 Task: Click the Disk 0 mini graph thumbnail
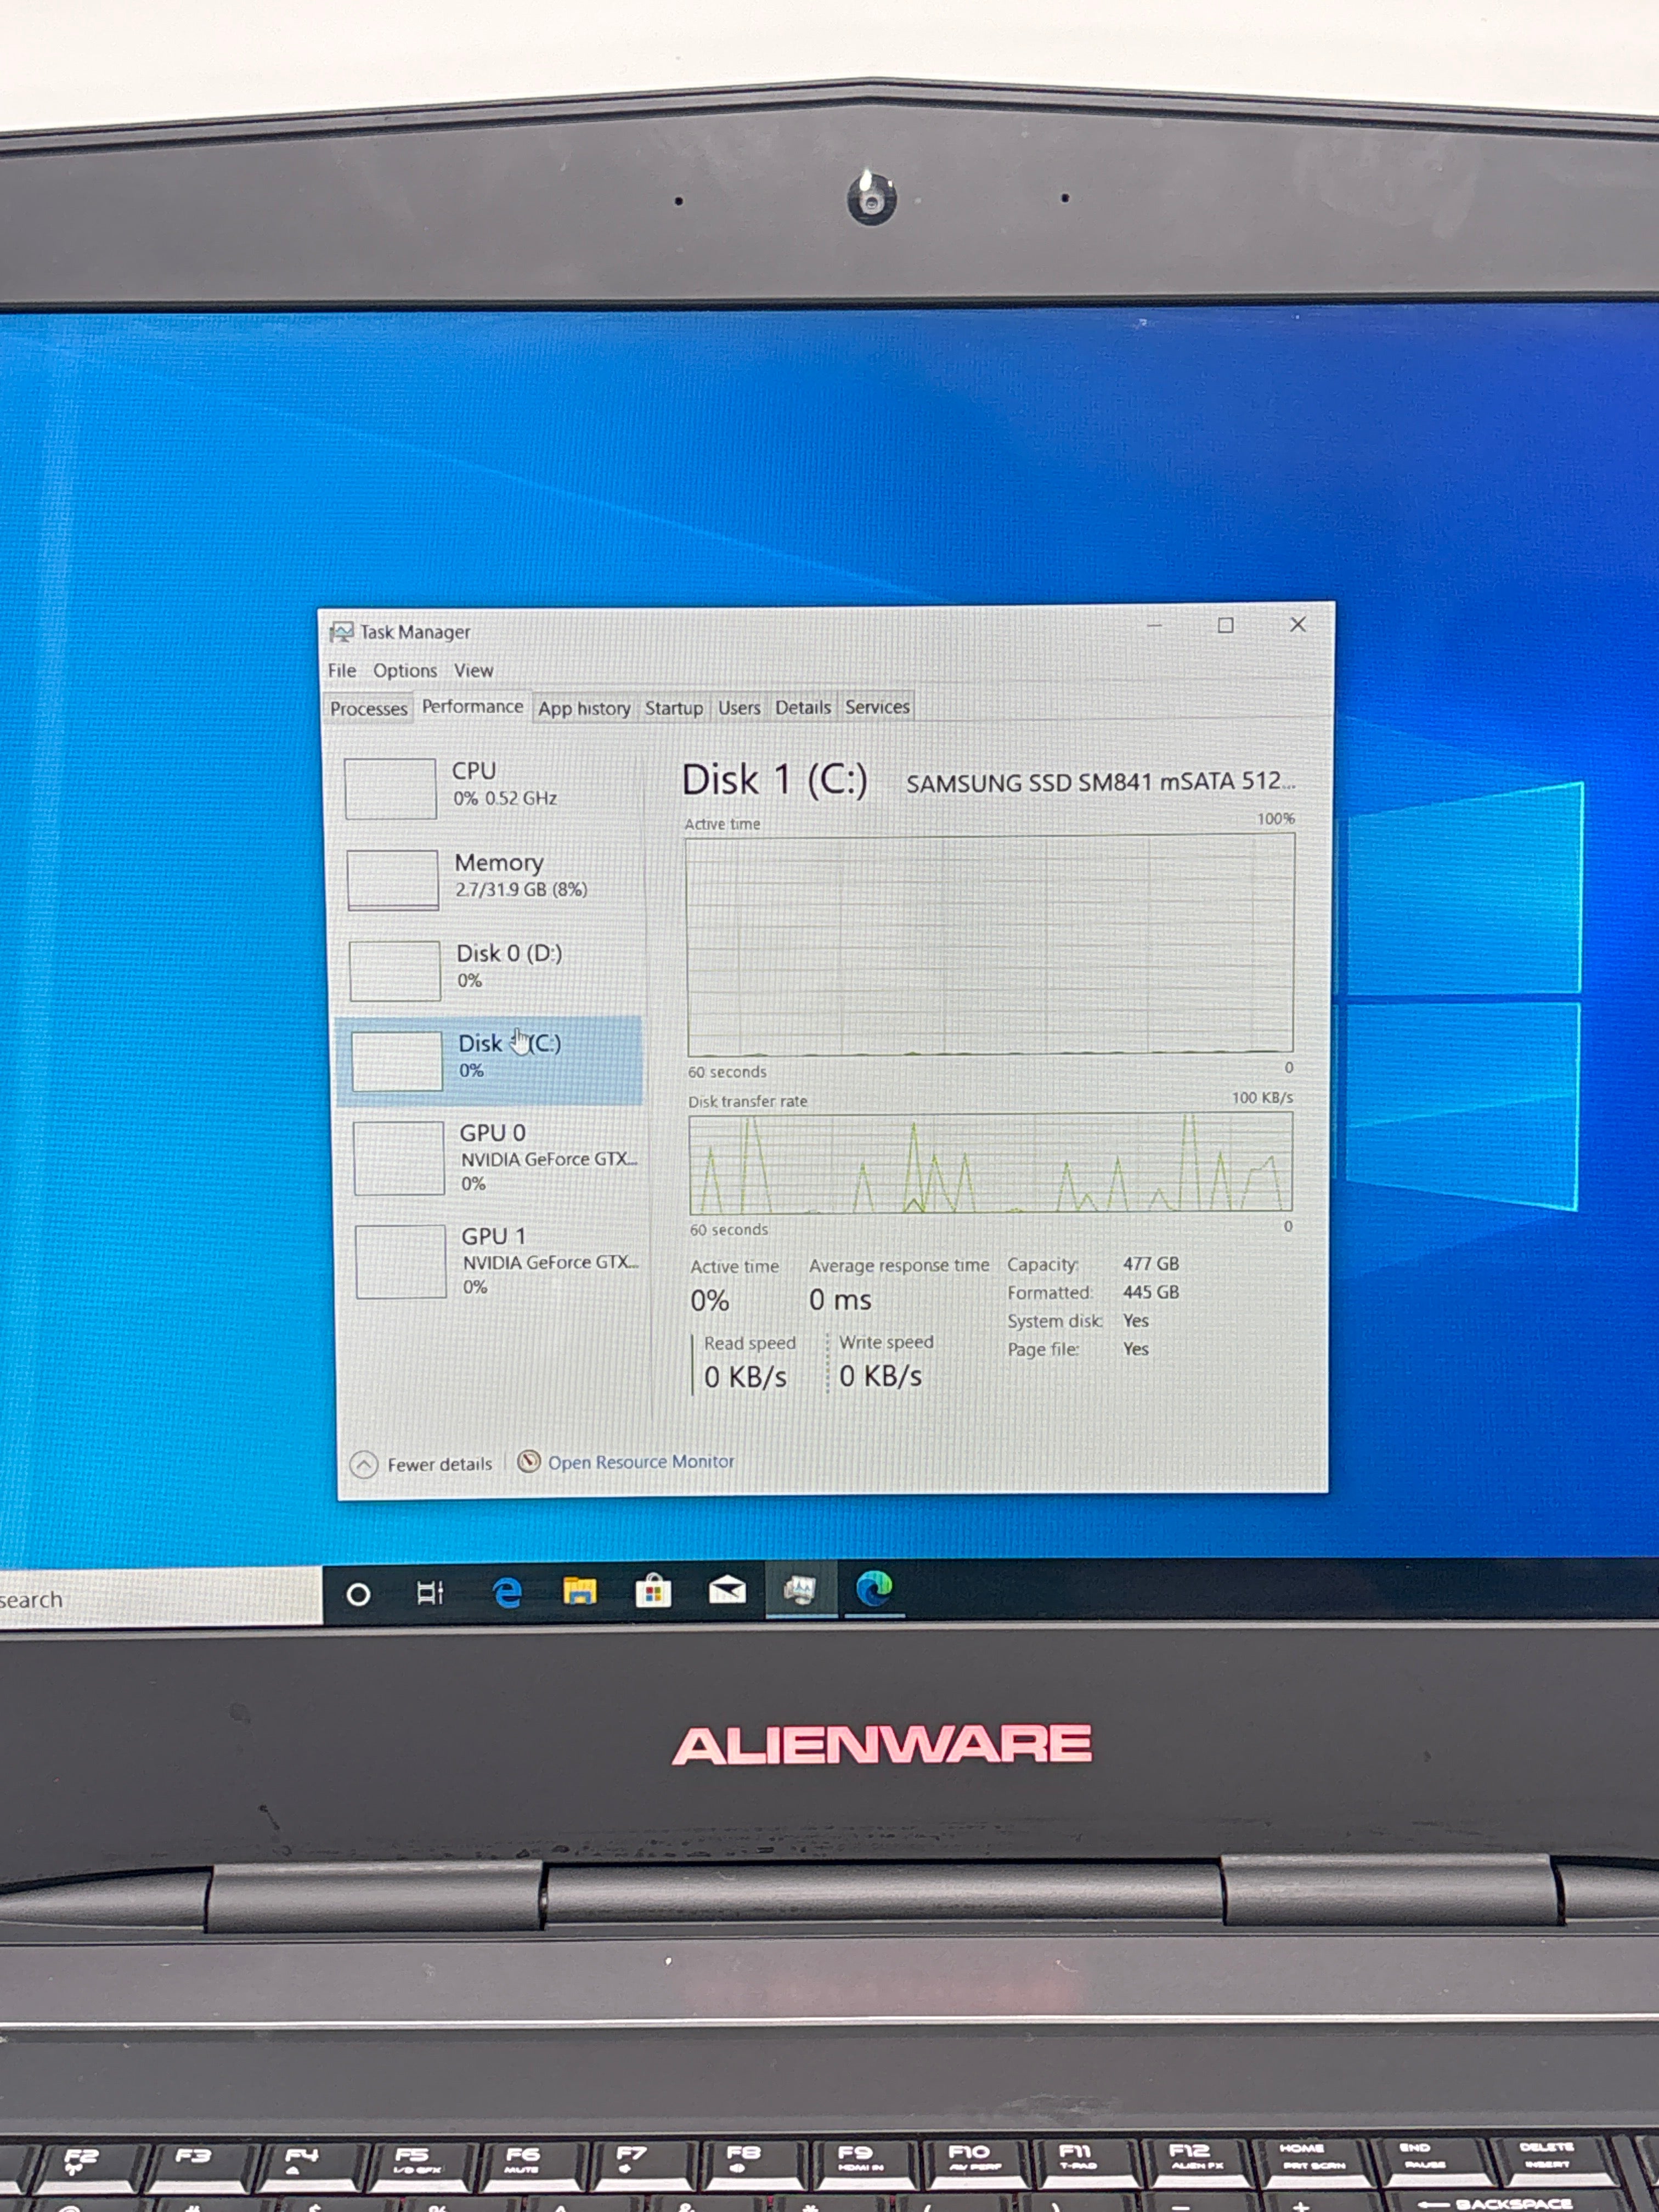(395, 970)
